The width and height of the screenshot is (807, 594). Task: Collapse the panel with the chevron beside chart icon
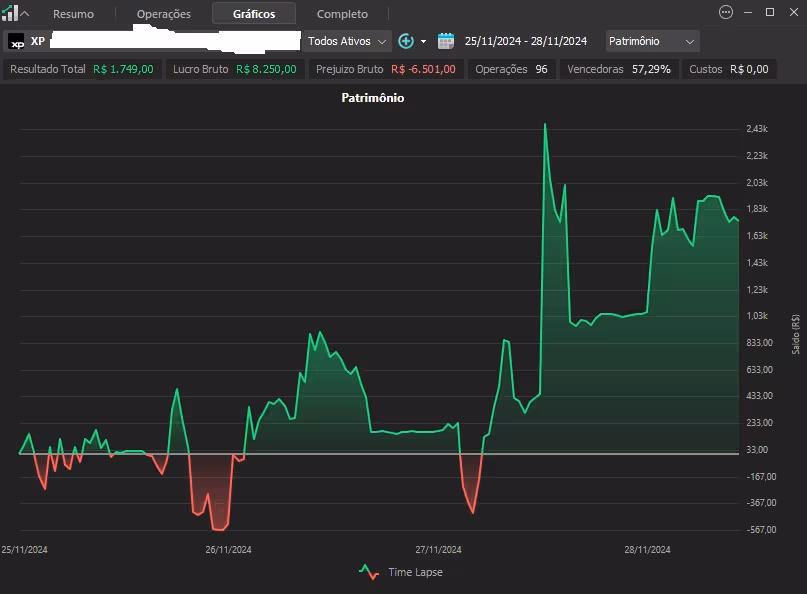[x=25, y=14]
